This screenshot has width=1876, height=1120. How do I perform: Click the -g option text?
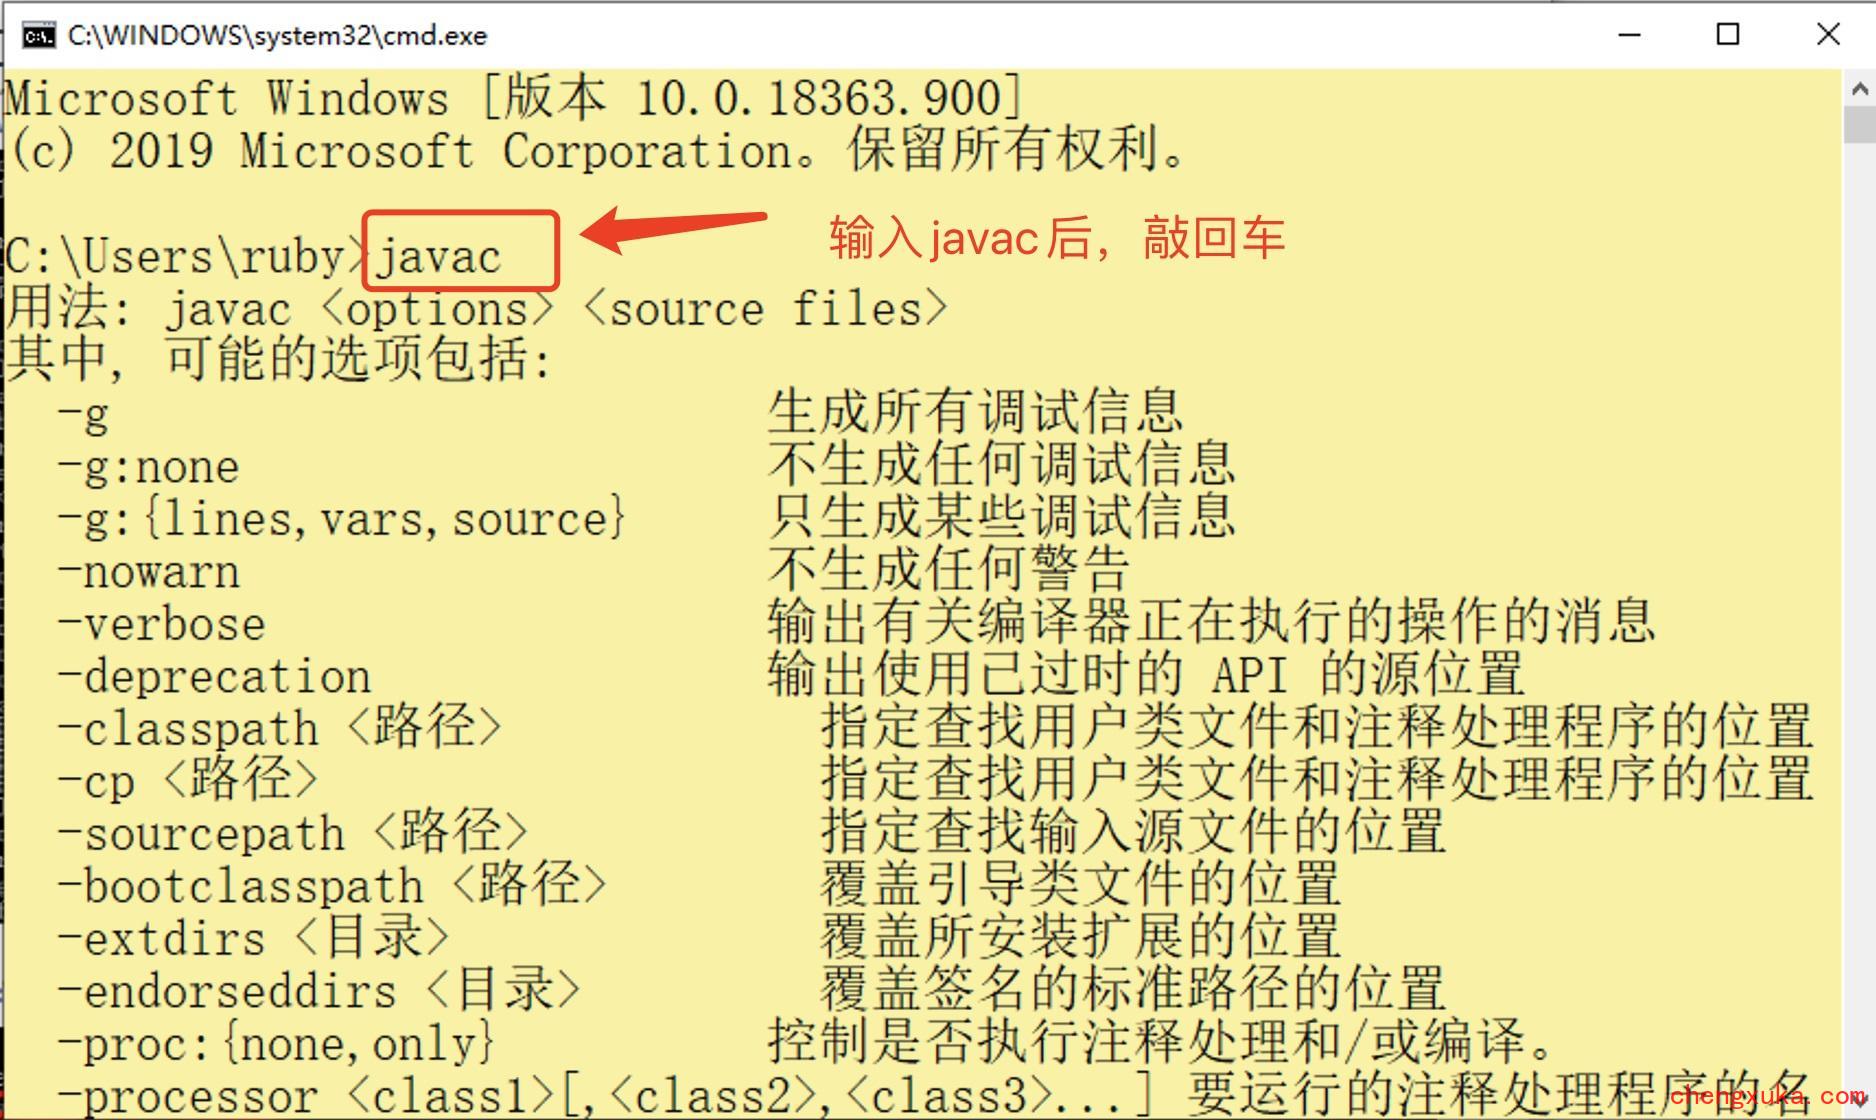[83, 414]
